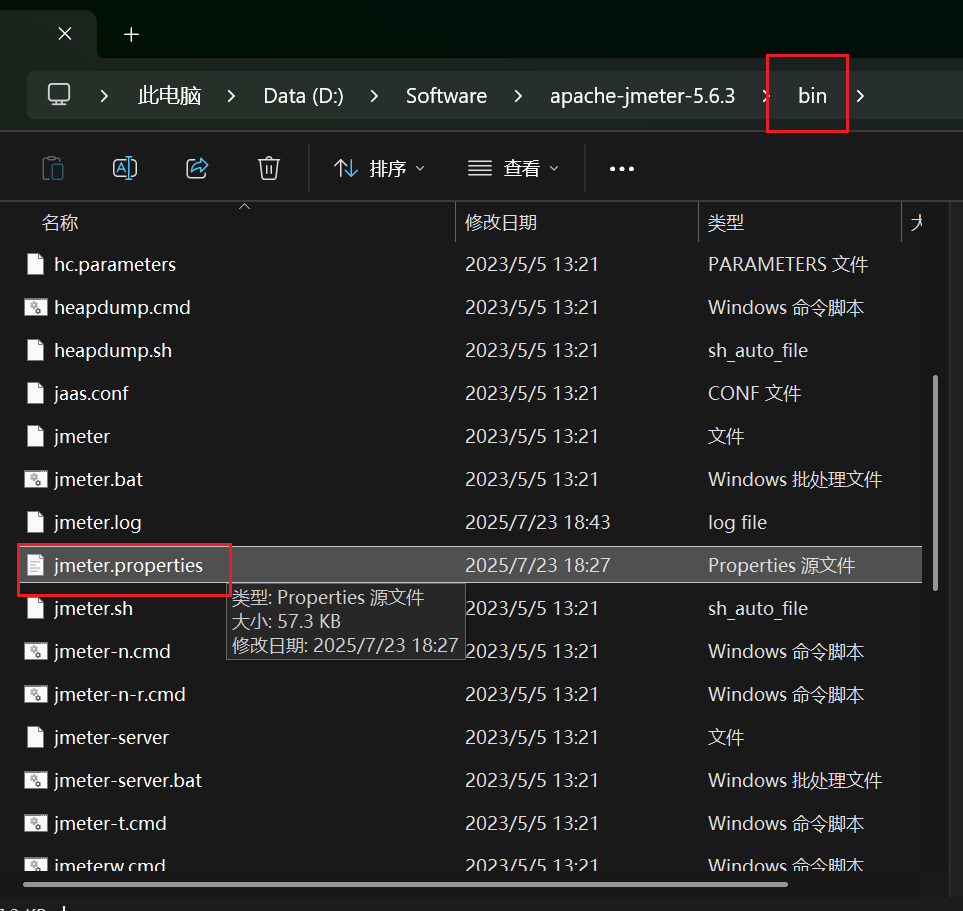The width and height of the screenshot is (963, 911).
Task: Click the jmeter-server.bat file icon
Action: [x=36, y=780]
